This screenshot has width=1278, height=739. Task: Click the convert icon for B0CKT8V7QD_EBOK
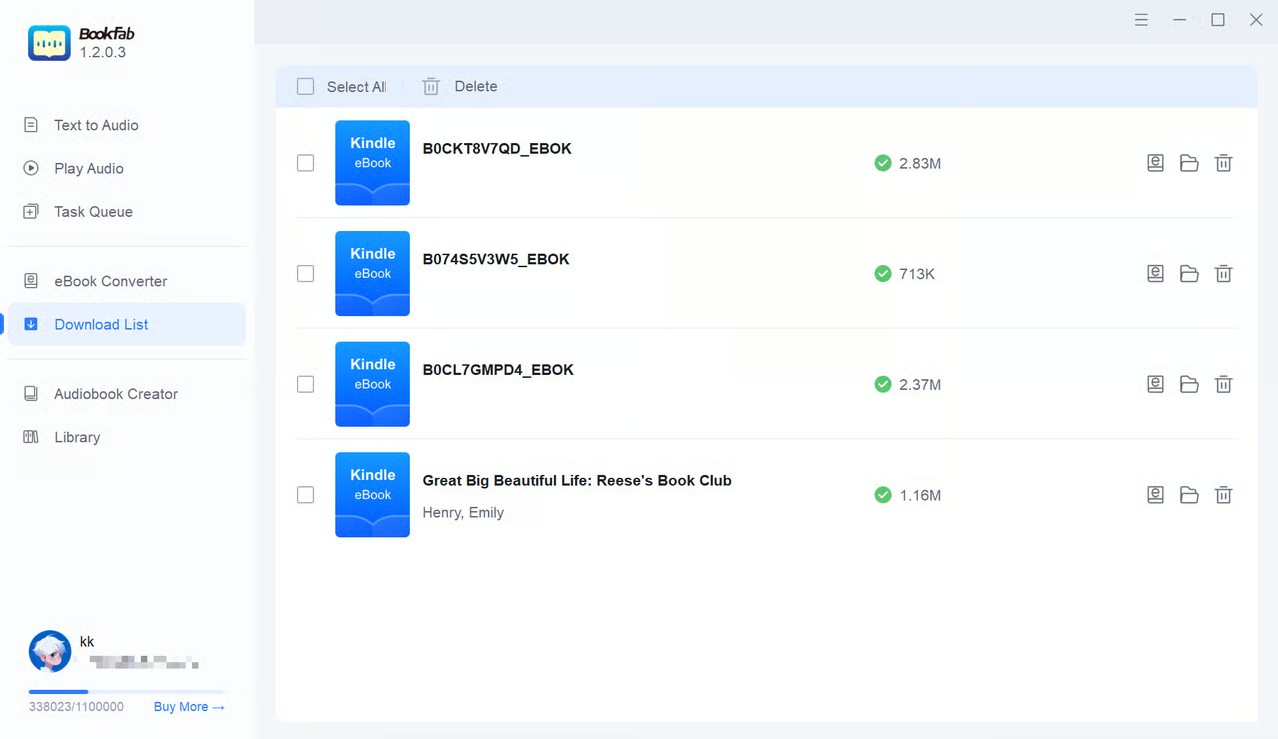[x=1155, y=163]
